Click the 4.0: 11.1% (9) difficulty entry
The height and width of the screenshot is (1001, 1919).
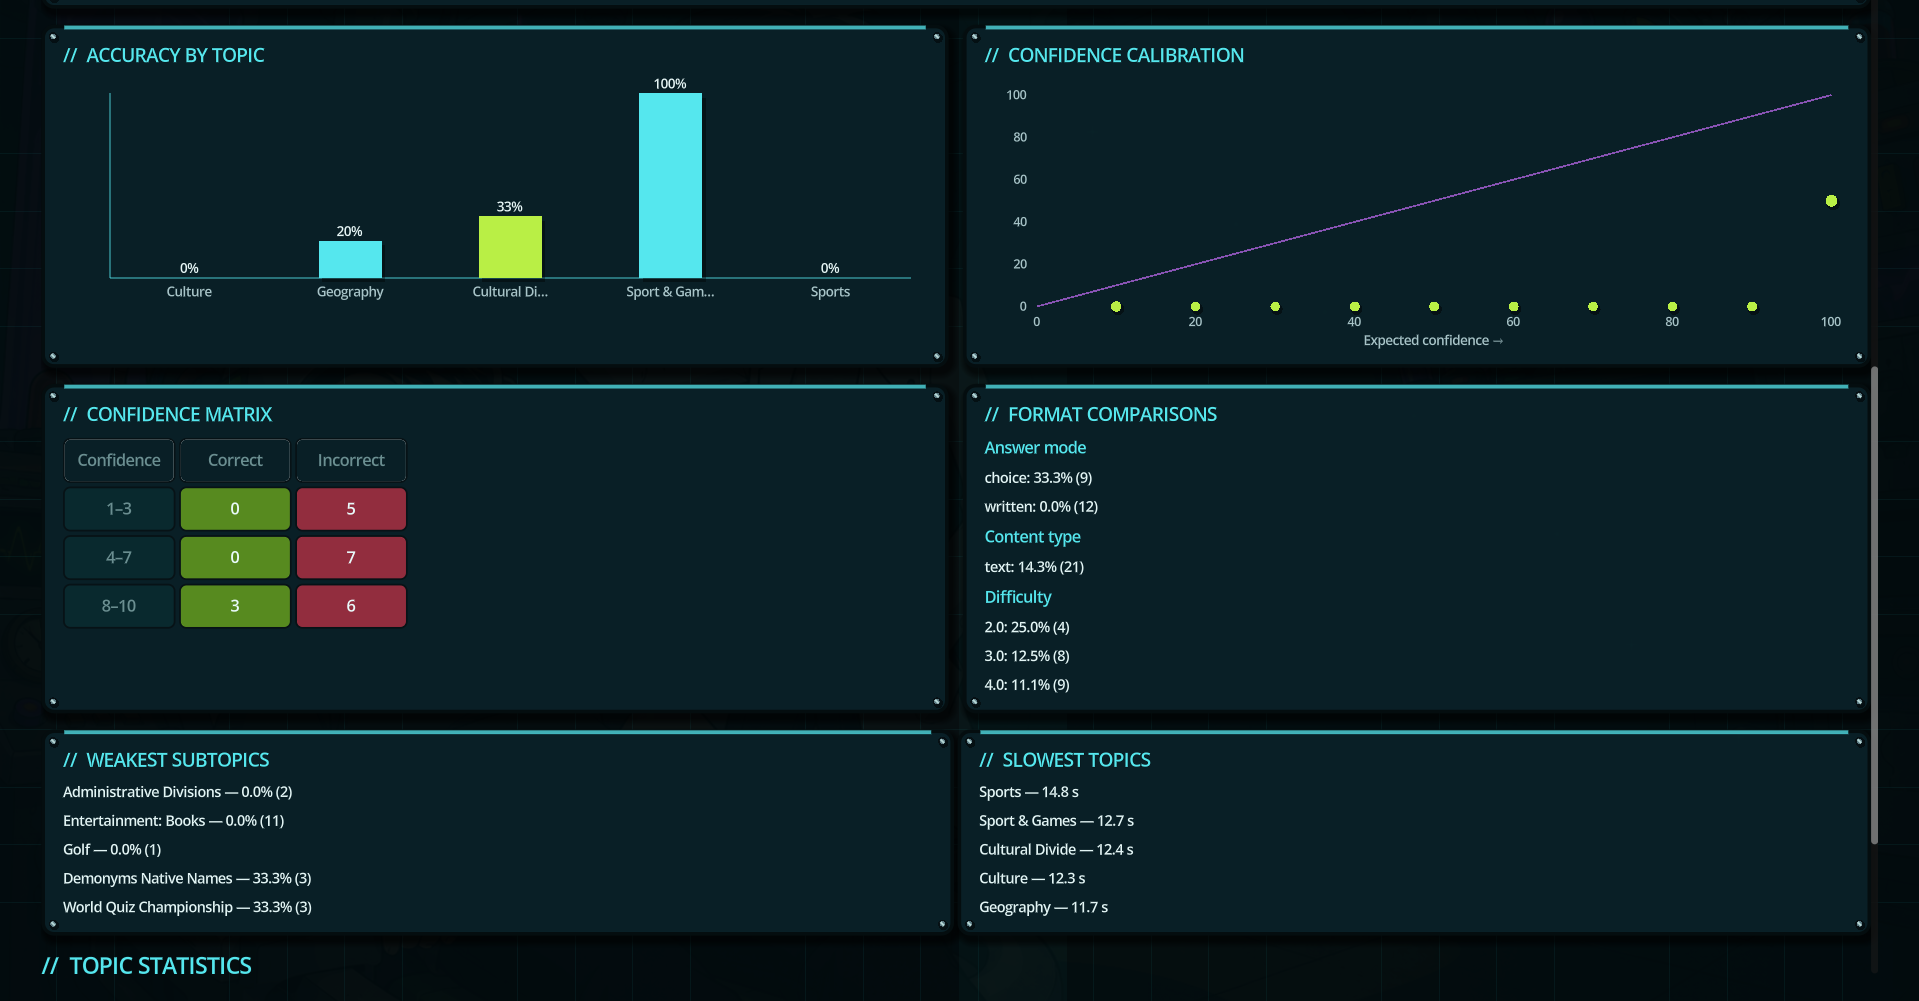coord(1027,685)
